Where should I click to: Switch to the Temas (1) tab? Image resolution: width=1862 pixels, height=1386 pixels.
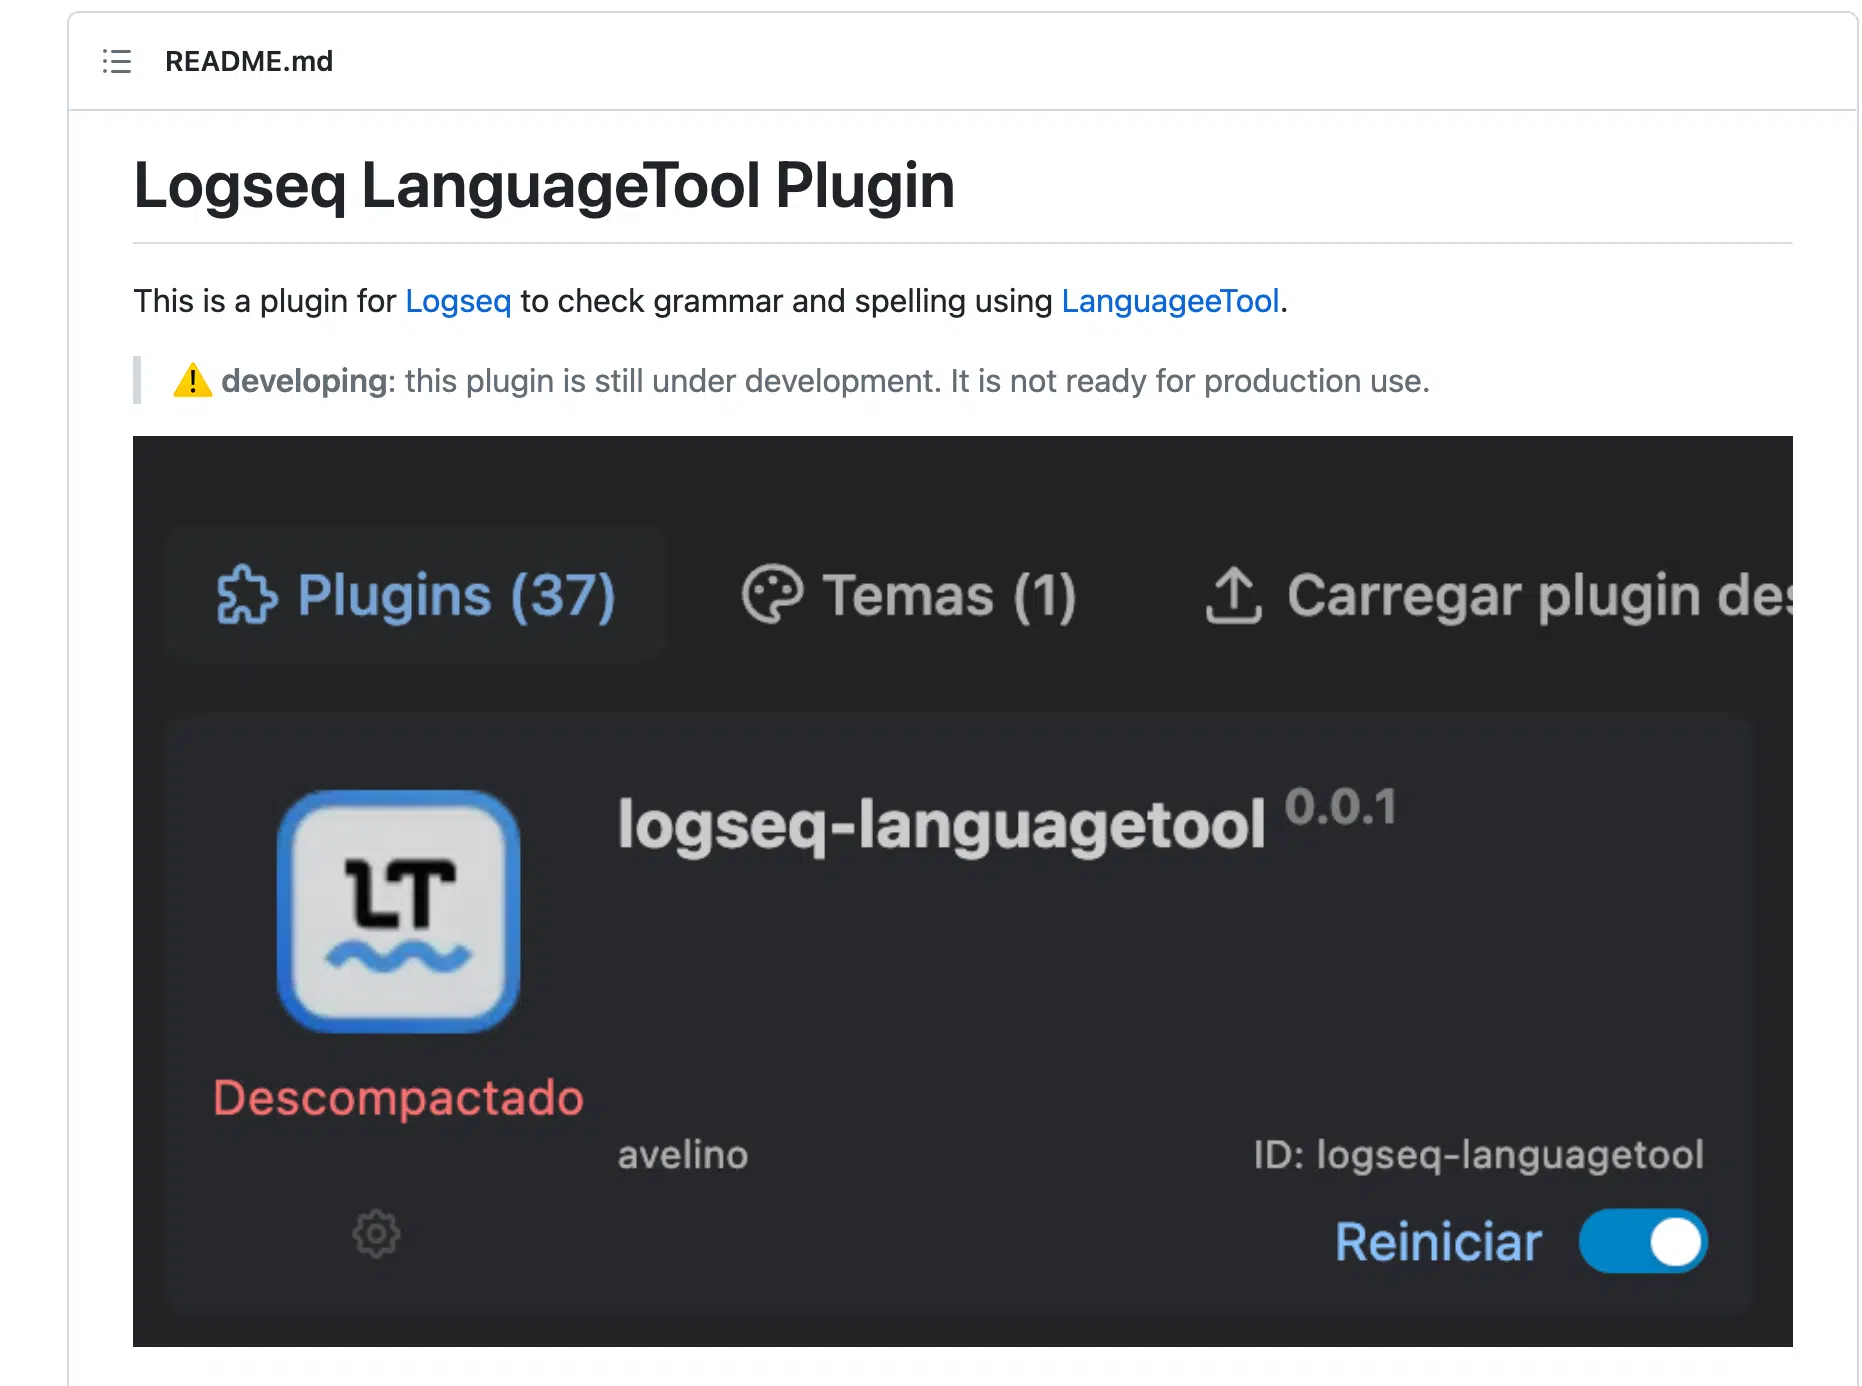pos(908,595)
